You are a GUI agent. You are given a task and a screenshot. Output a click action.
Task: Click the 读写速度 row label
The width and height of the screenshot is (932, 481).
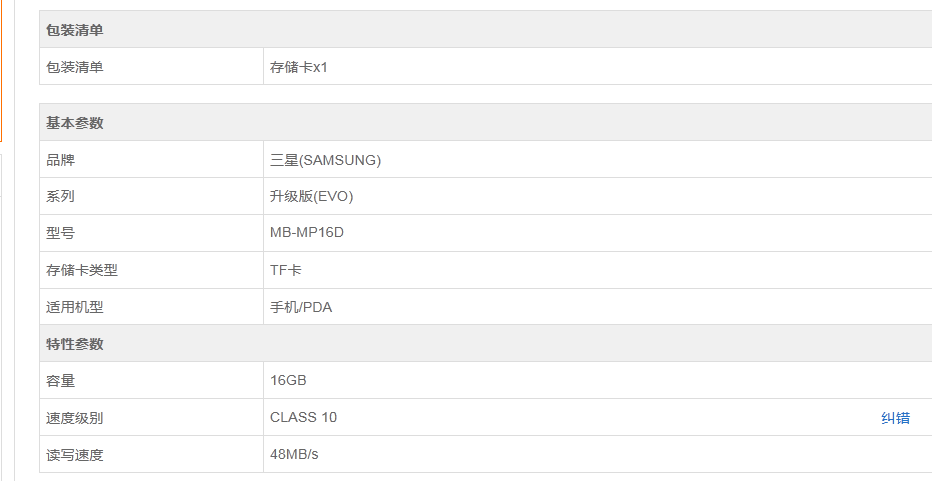pyautogui.click(x=75, y=455)
